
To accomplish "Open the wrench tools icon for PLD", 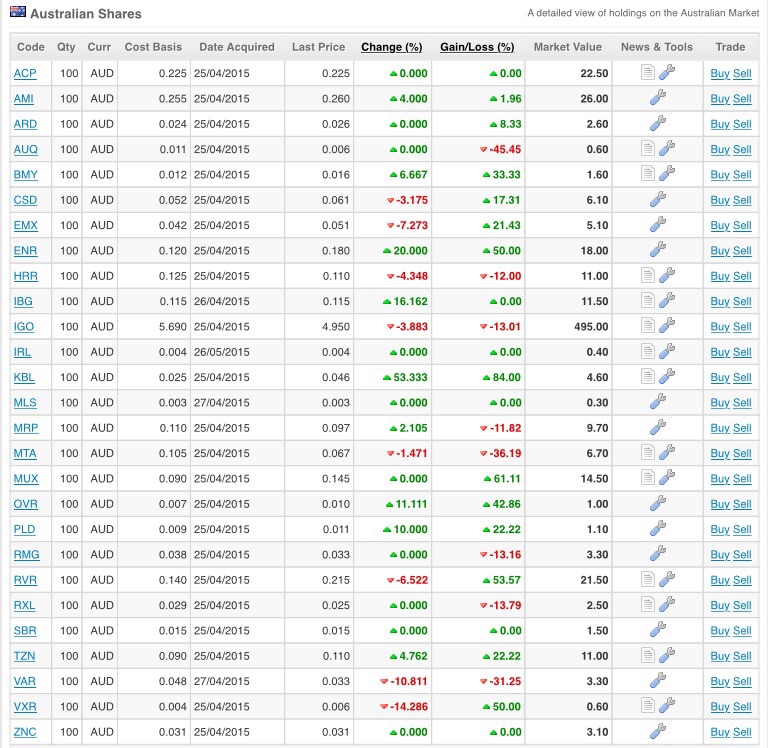I will (x=658, y=529).
